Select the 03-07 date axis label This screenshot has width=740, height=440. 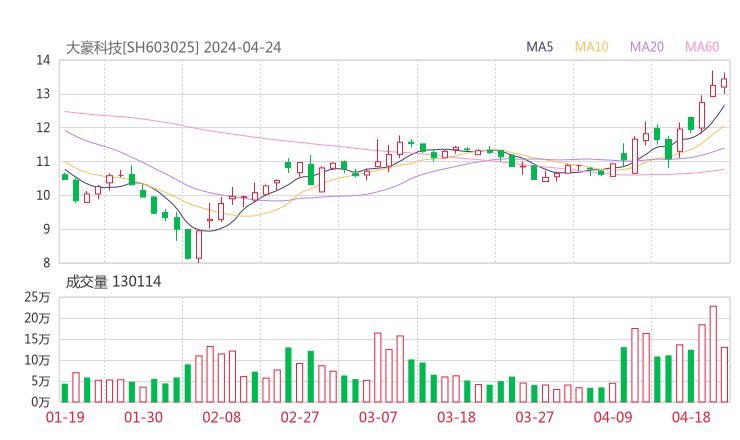point(378,417)
